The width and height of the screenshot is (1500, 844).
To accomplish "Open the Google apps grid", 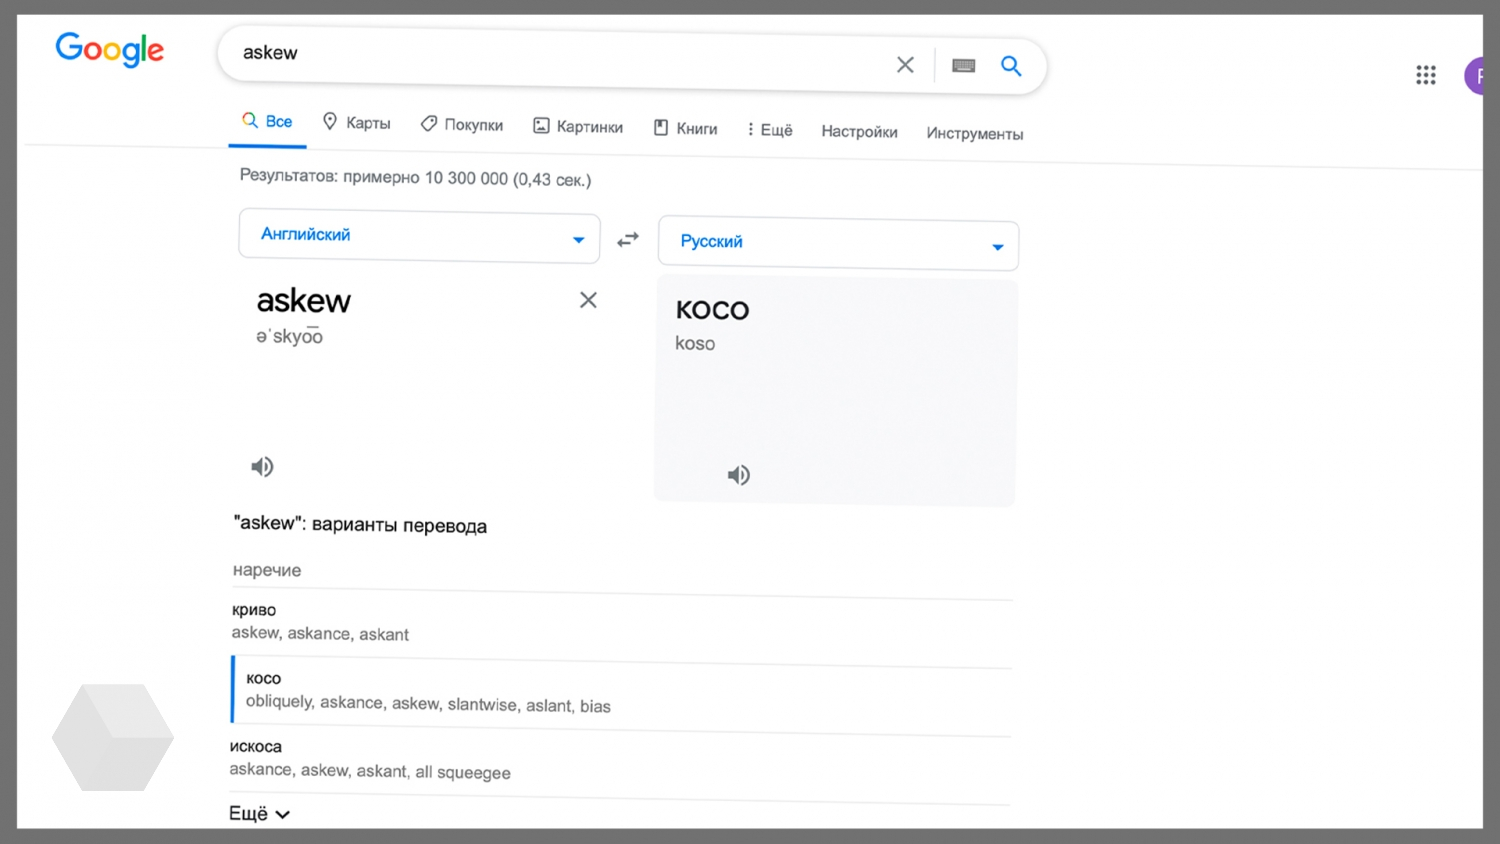I will coord(1426,75).
